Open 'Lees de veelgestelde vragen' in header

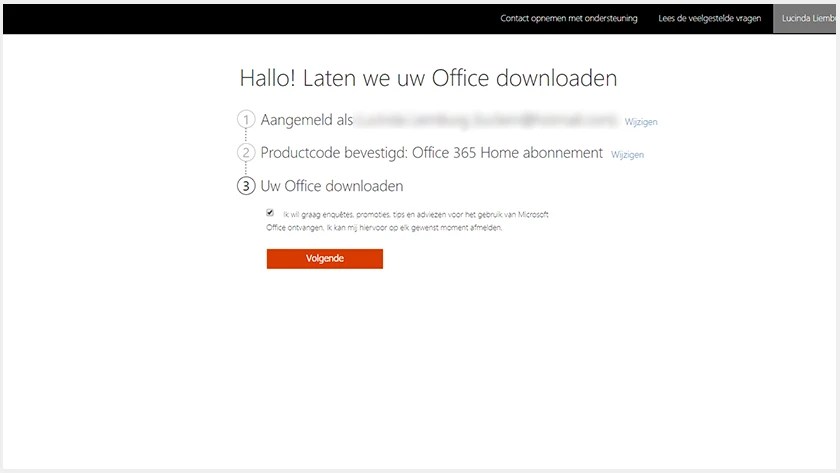[709, 18]
